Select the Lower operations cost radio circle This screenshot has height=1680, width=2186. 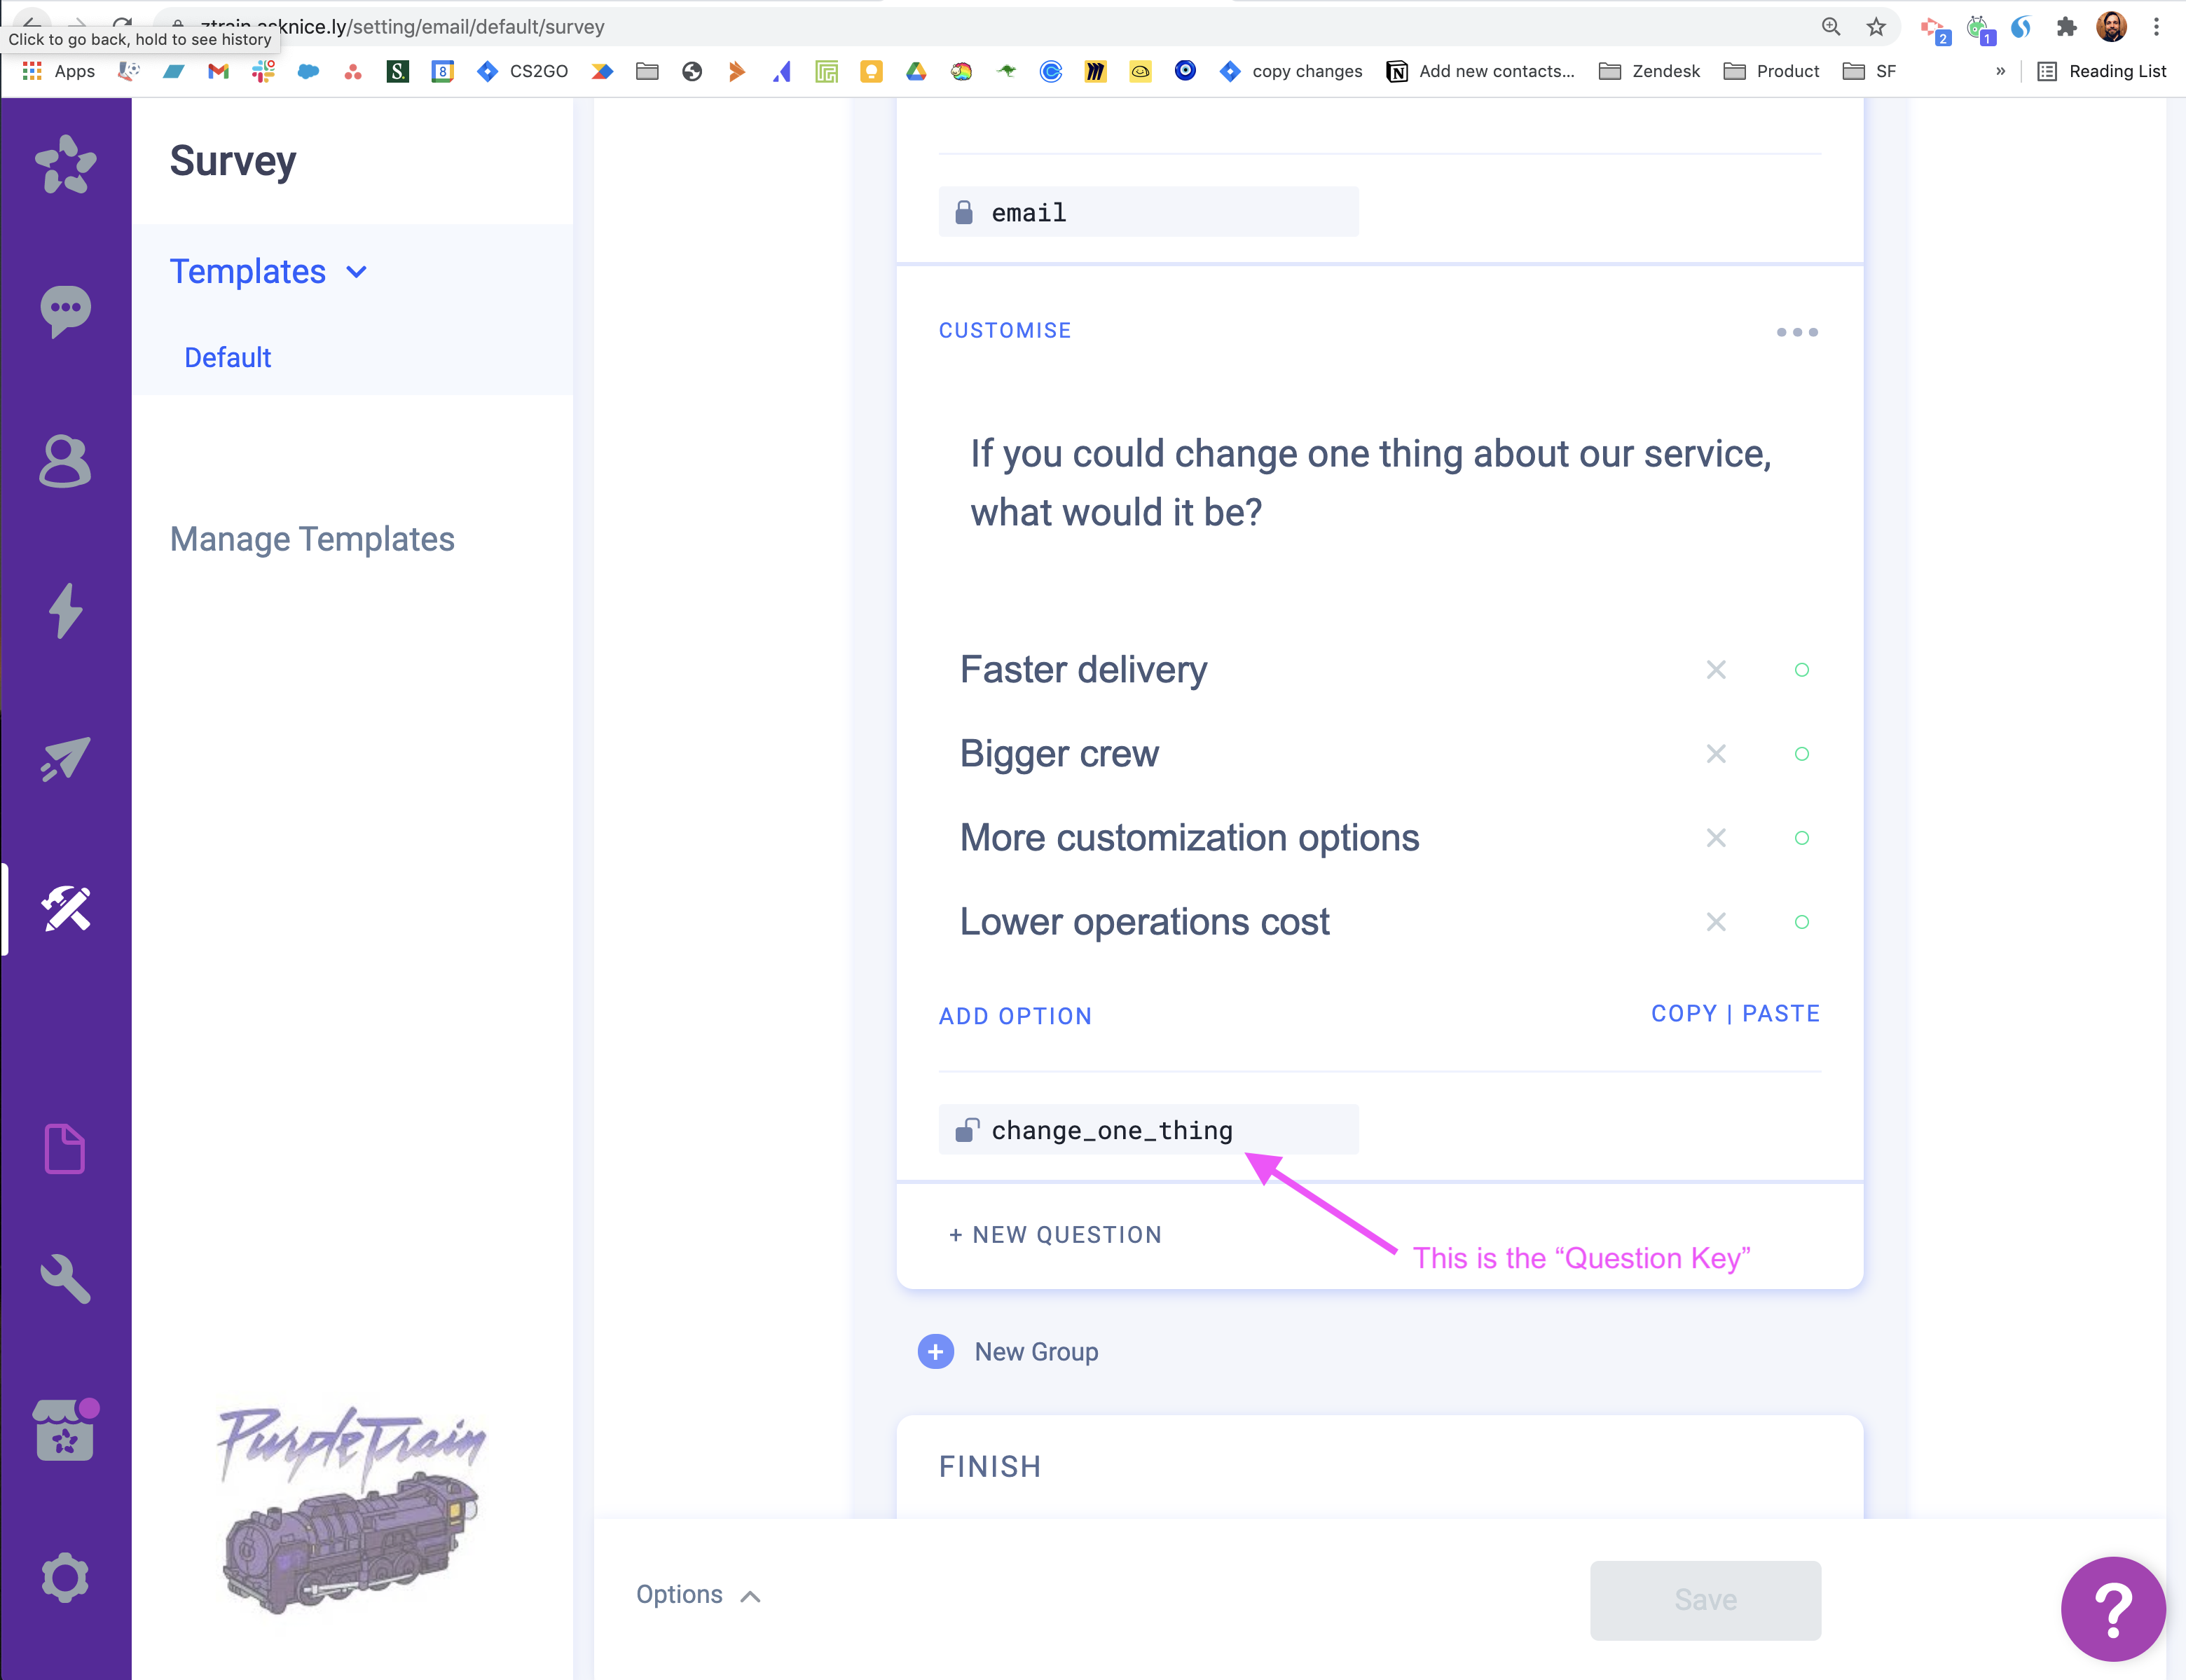tap(1801, 922)
